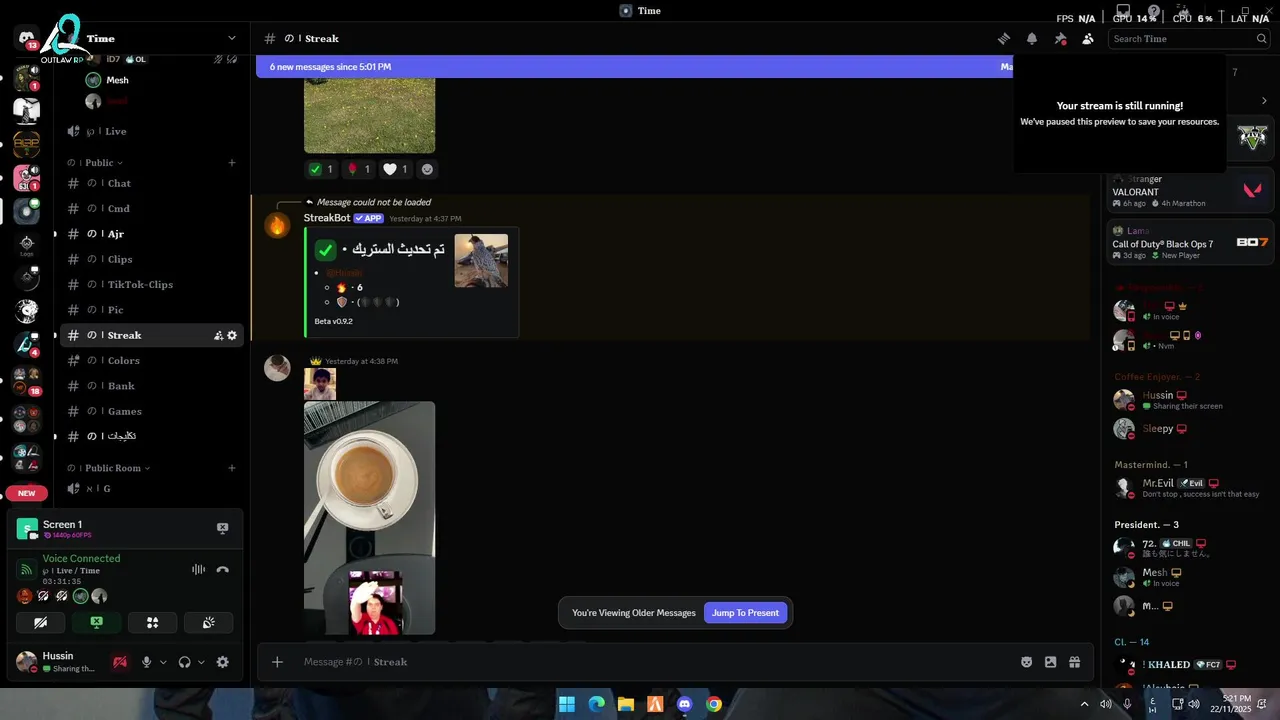
Task: Open Windows Start menu
Action: (x=567, y=704)
